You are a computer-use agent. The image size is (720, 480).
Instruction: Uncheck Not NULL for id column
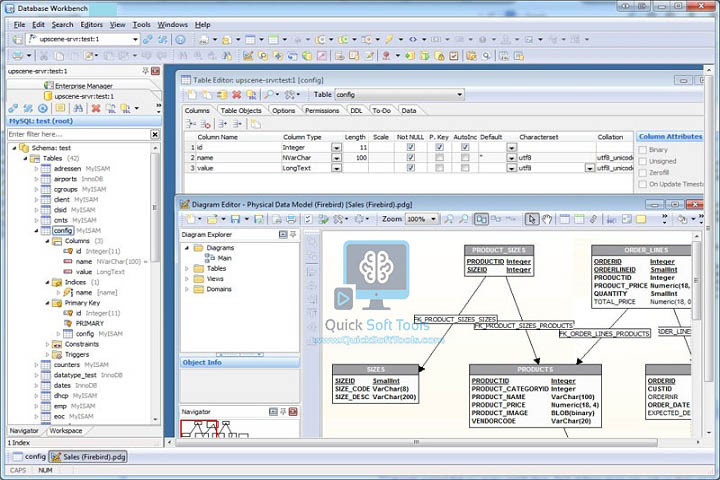point(411,147)
